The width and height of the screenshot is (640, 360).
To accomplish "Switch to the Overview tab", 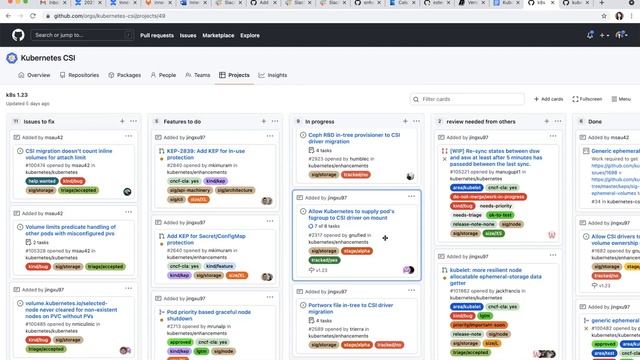I will pyautogui.click(x=34, y=75).
